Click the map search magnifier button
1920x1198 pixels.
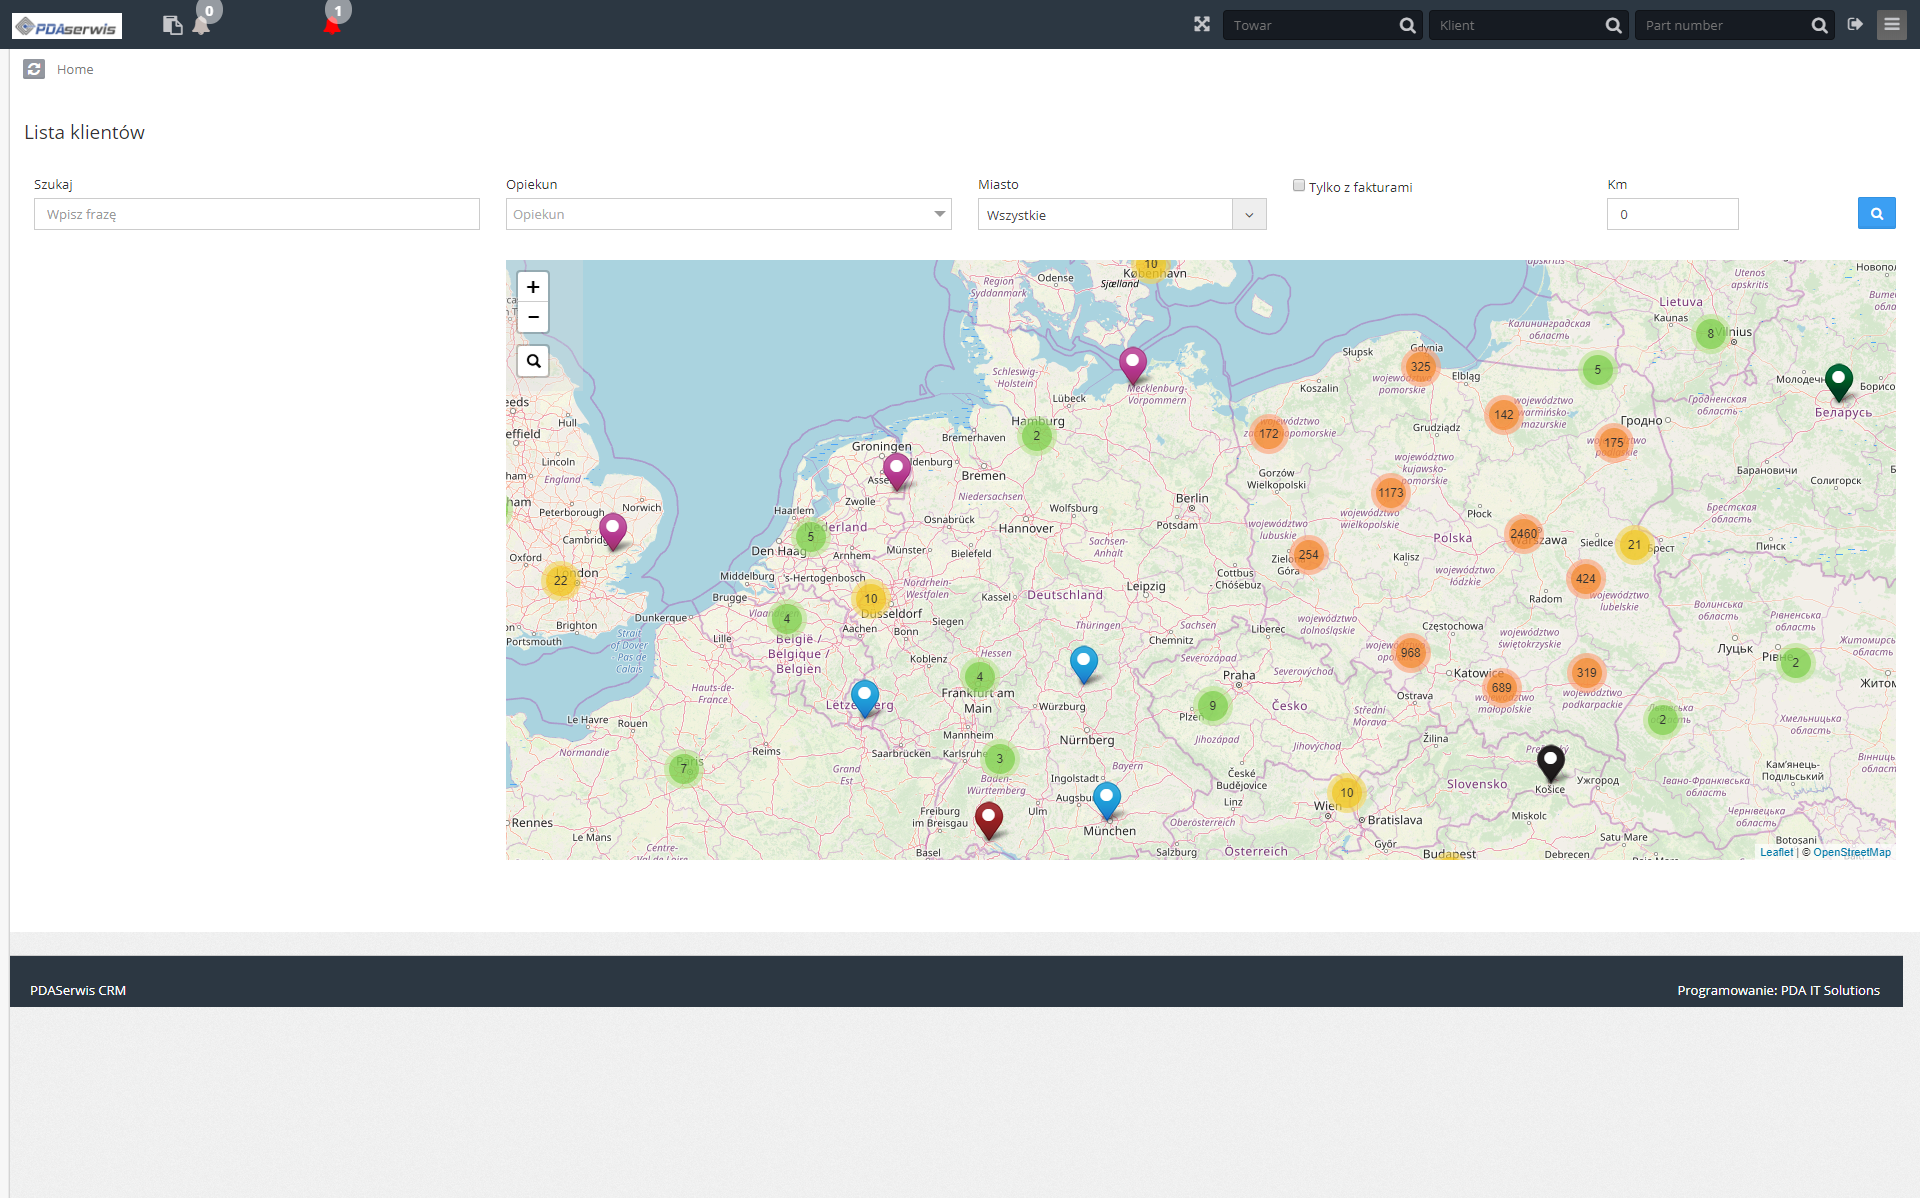533,361
